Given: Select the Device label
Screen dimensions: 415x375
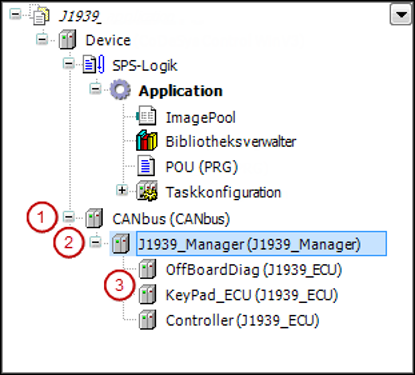Looking at the screenshot, I should click(108, 40).
